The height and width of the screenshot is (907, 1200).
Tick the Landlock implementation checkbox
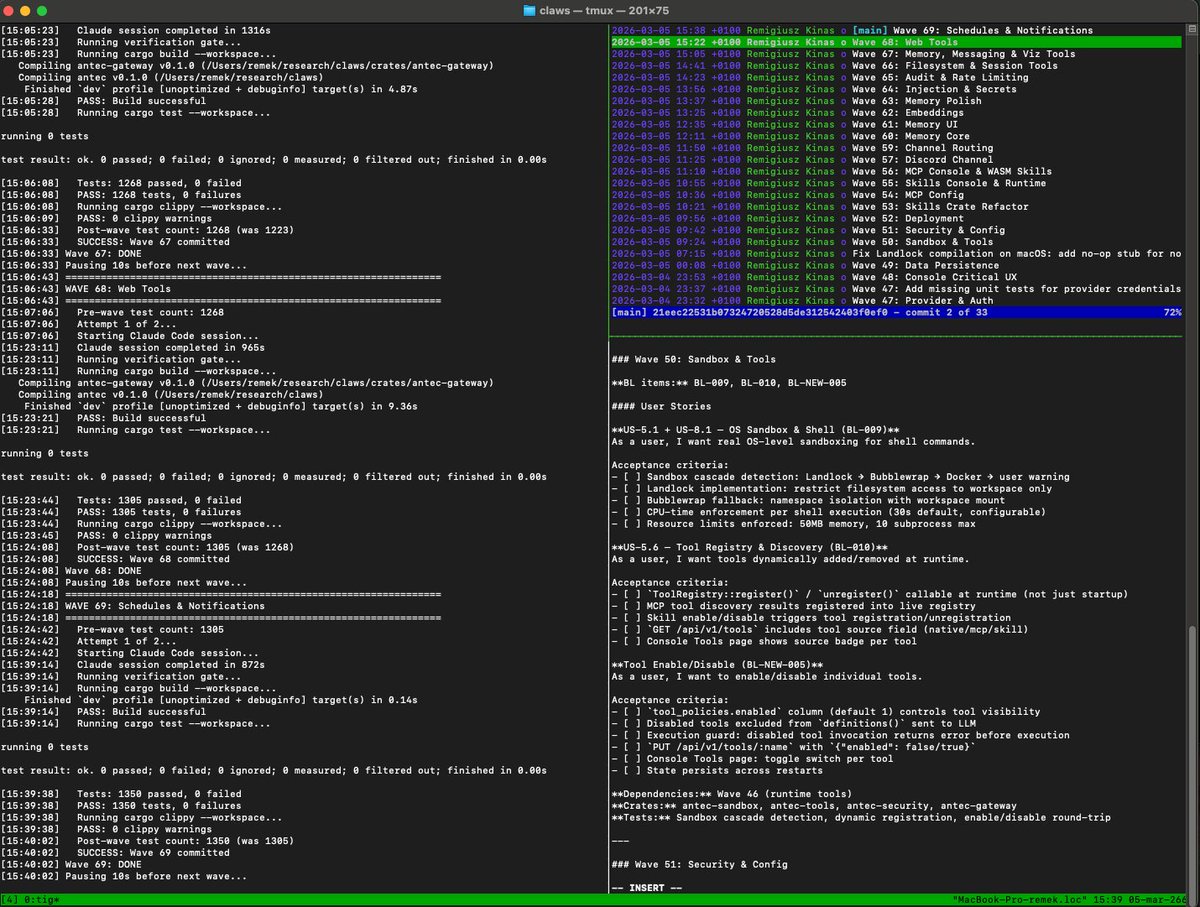point(632,489)
